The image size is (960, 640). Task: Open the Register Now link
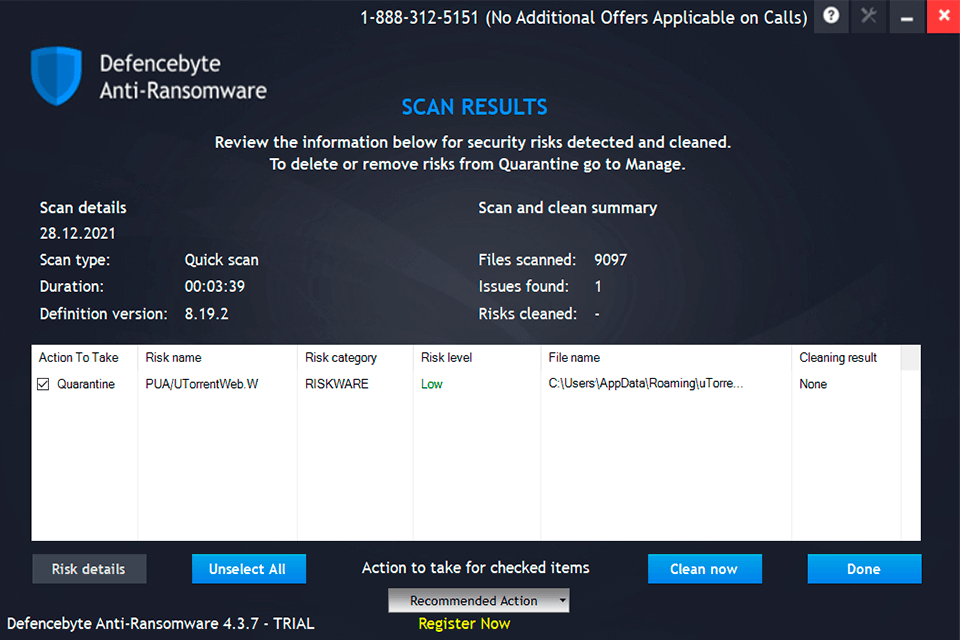[464, 623]
